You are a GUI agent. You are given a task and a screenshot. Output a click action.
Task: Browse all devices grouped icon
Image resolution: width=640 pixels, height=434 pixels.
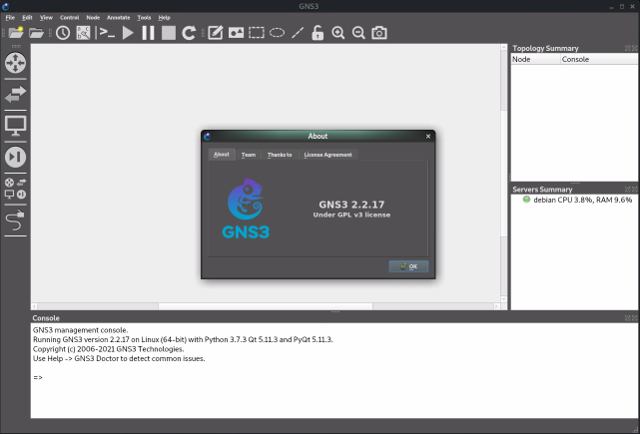16,188
